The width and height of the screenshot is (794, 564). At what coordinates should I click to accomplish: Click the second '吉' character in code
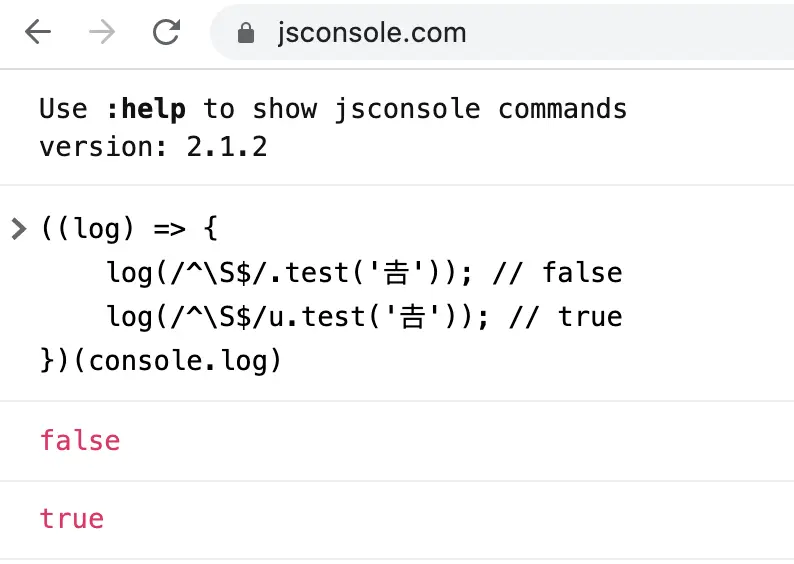pos(413,317)
